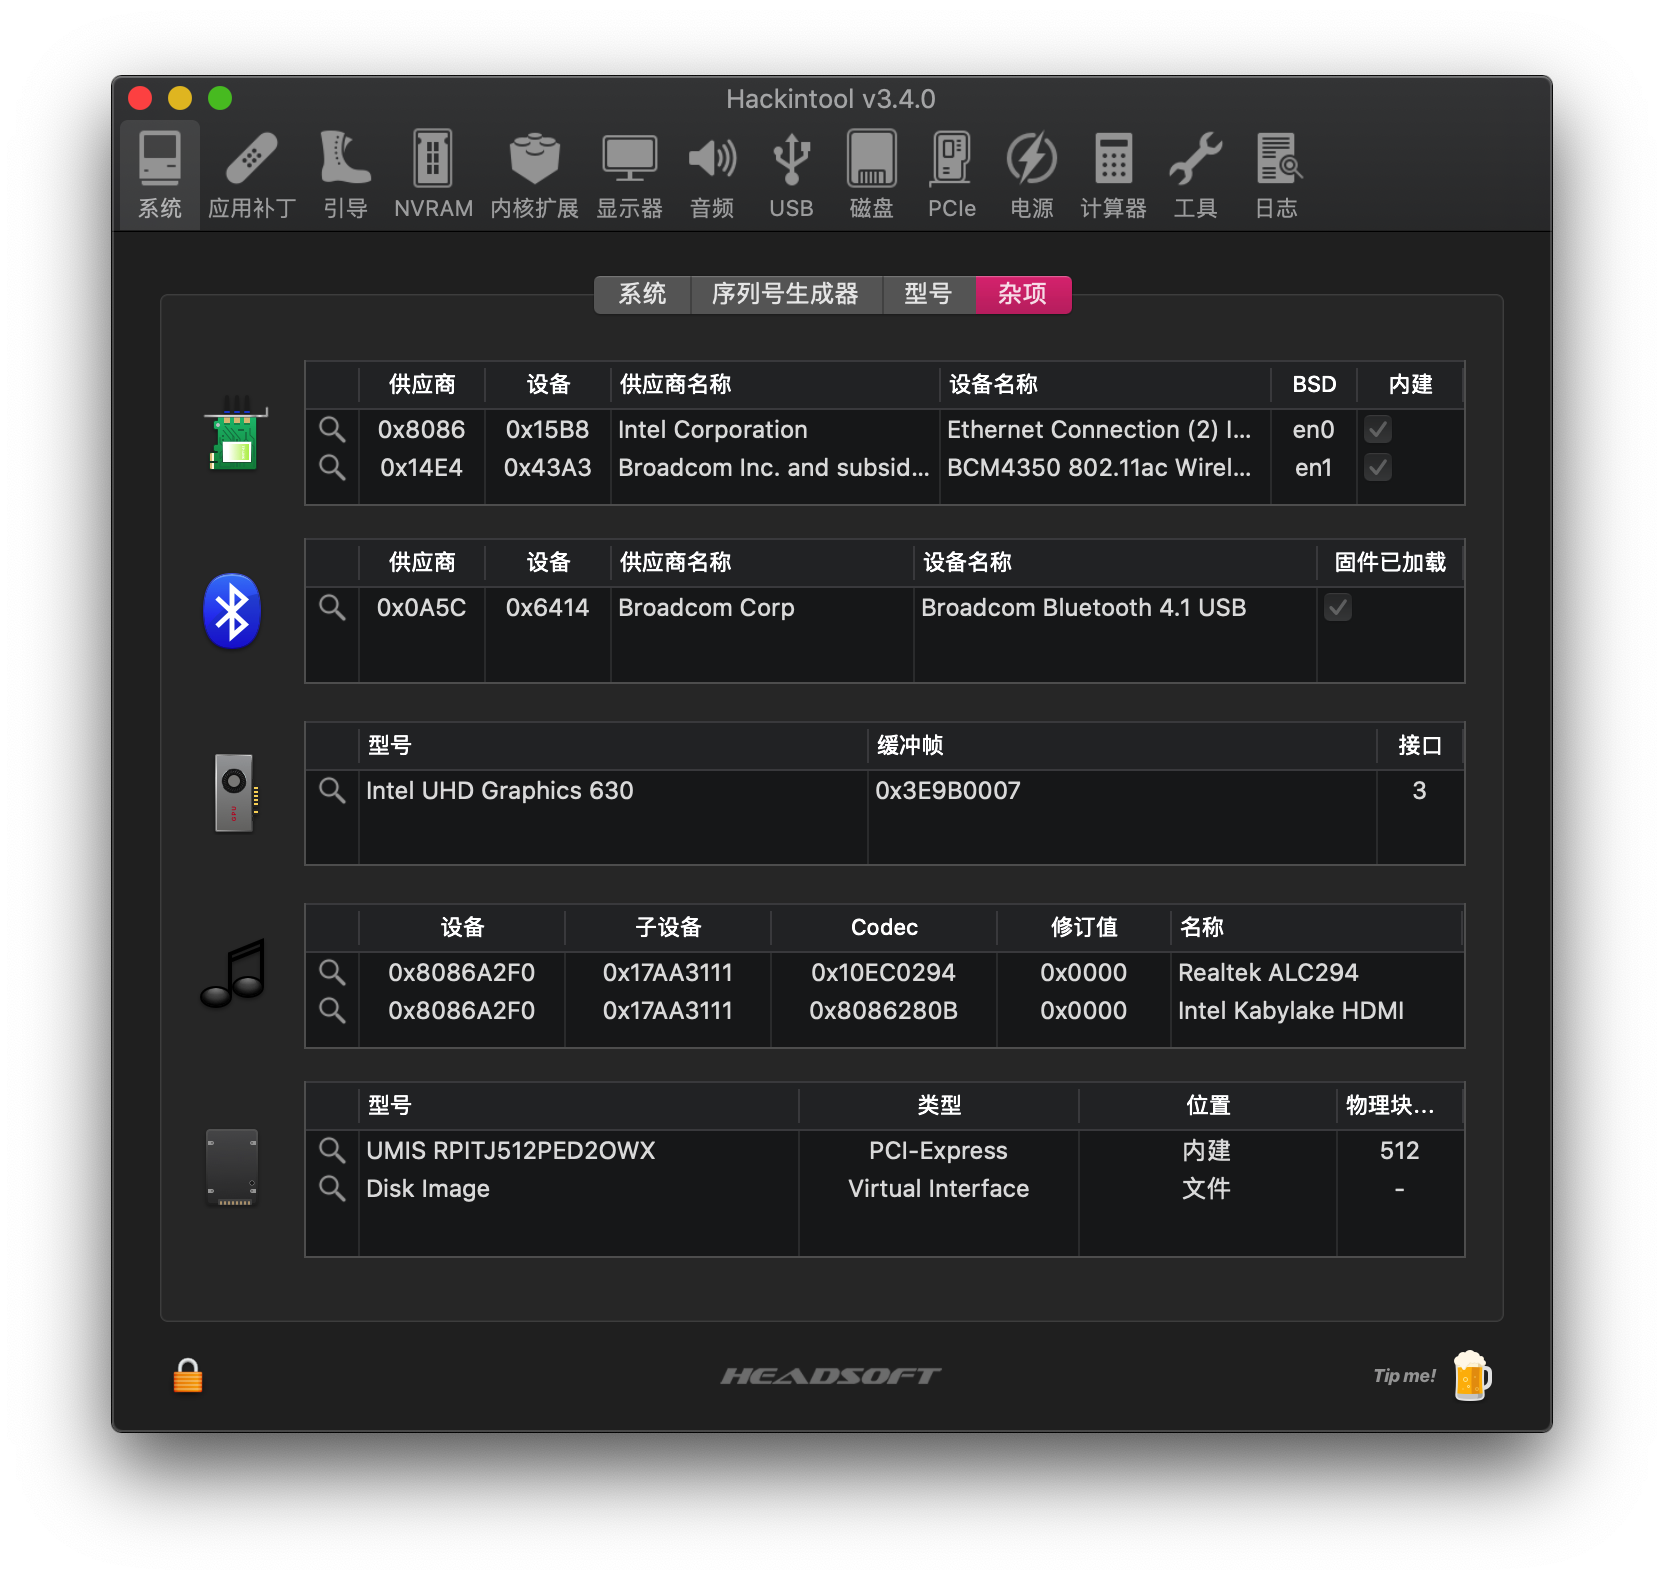
Task: Open the 磁盘 disks section
Action: [x=871, y=175]
